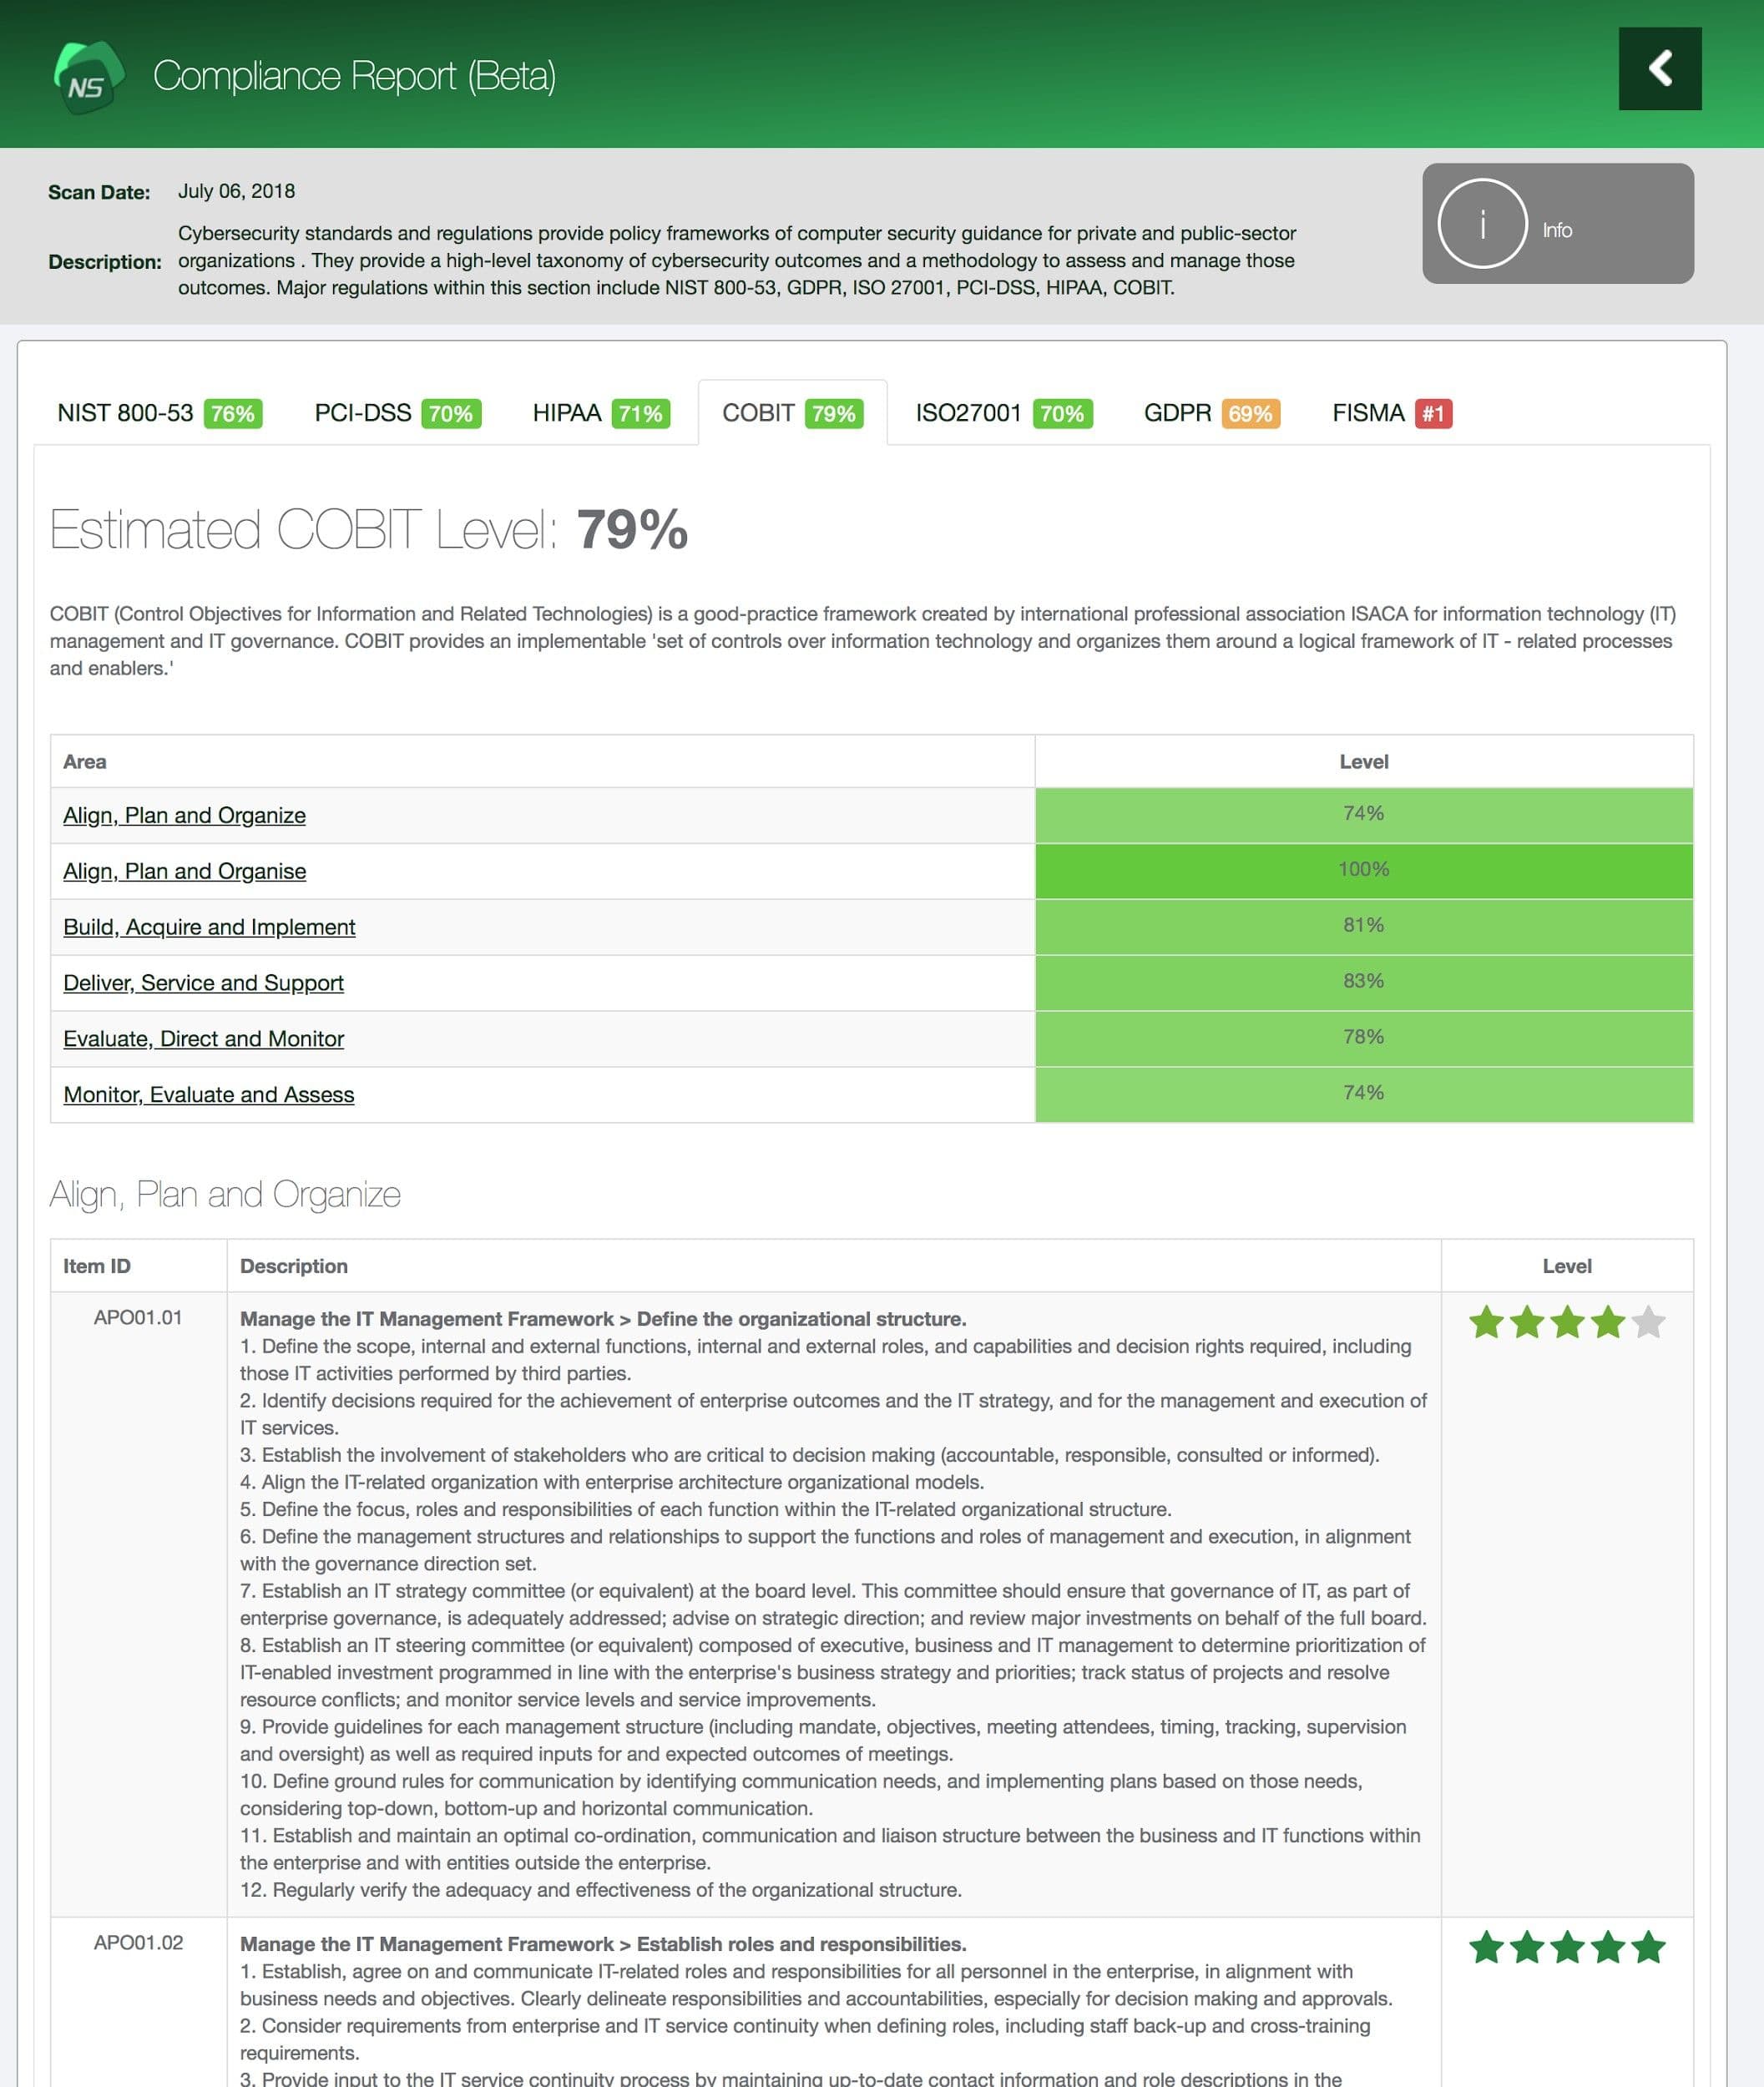The image size is (1764, 2087).
Task: Switch to the GDPR tab
Action: (1180, 412)
